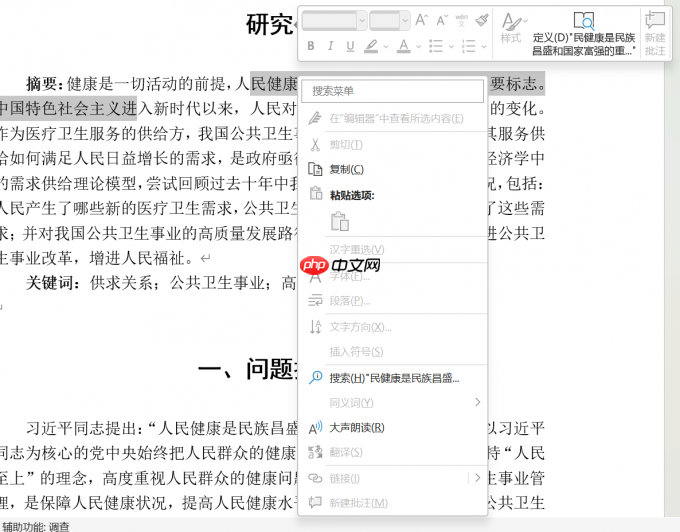
Task: Expand the font color dropdown arrow
Action: coord(418,46)
